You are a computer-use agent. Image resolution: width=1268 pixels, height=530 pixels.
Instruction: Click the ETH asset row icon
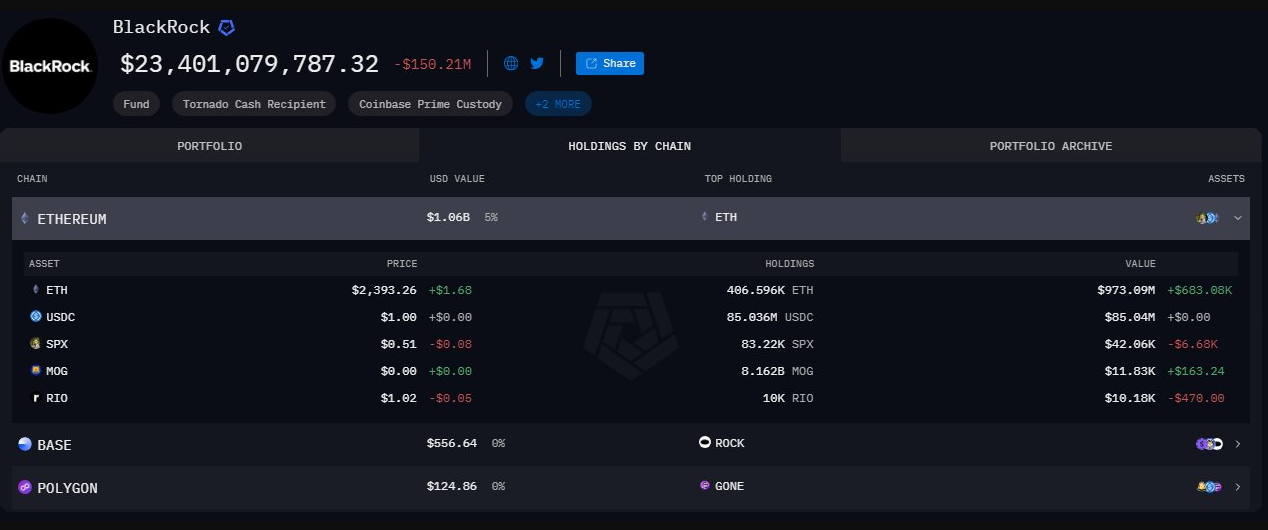[36, 290]
